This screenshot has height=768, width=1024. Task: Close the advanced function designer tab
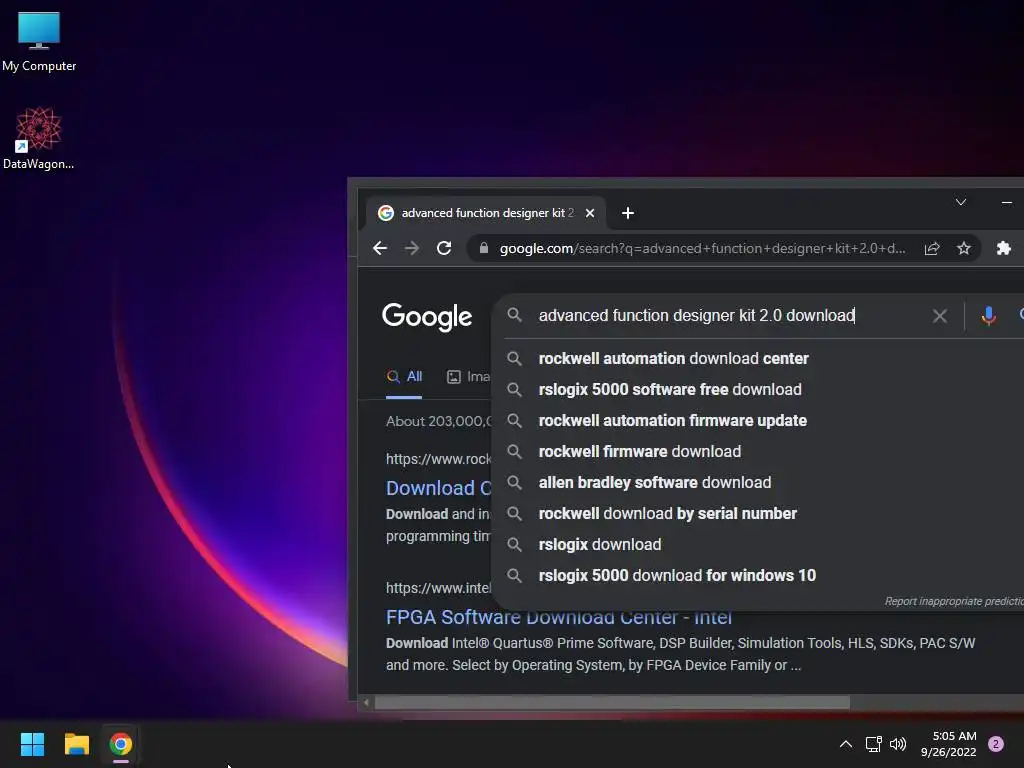[x=590, y=213]
